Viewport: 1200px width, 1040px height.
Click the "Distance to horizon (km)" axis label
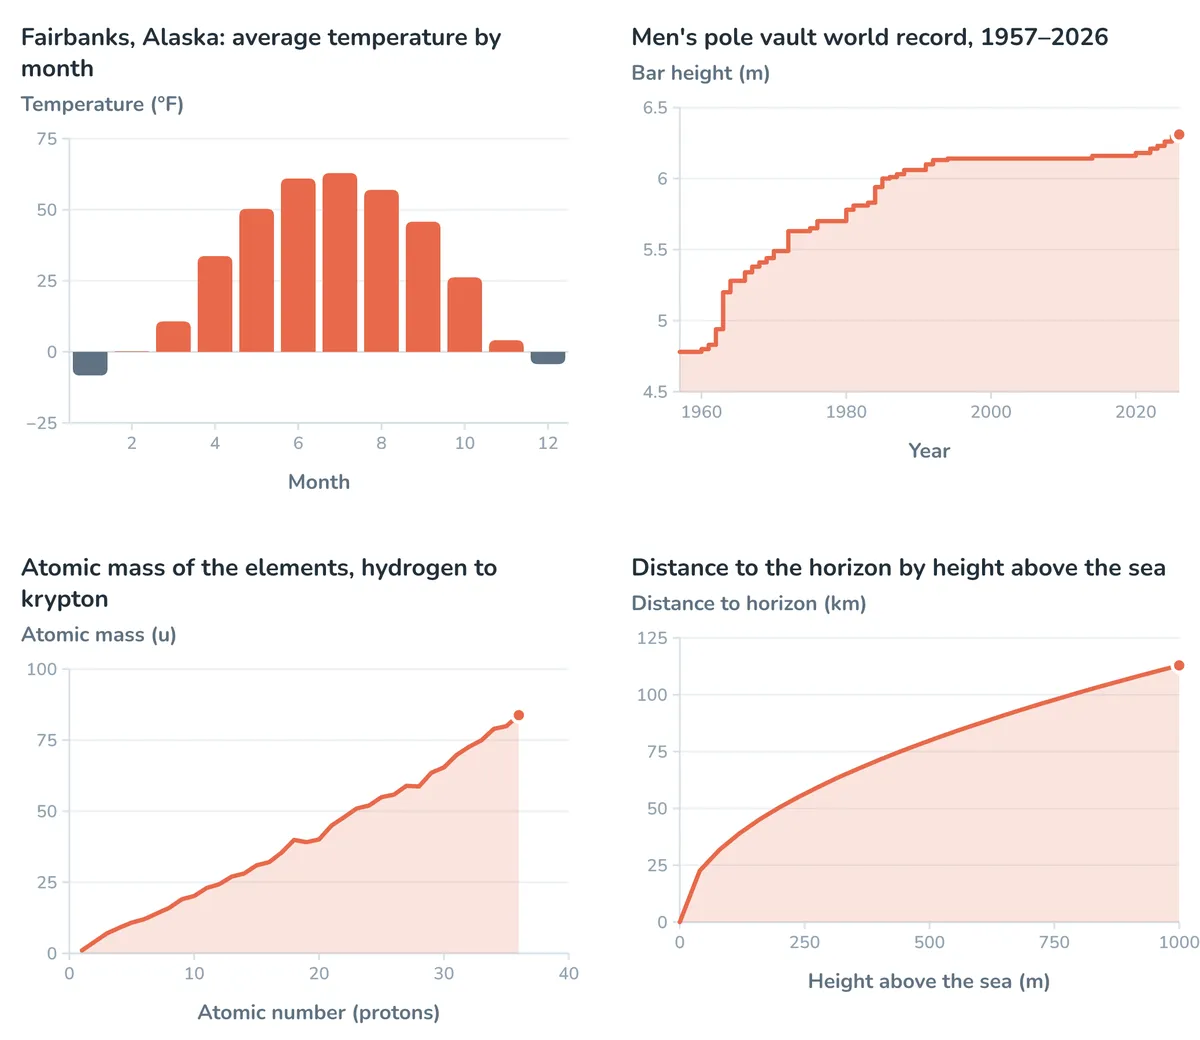[x=749, y=603]
